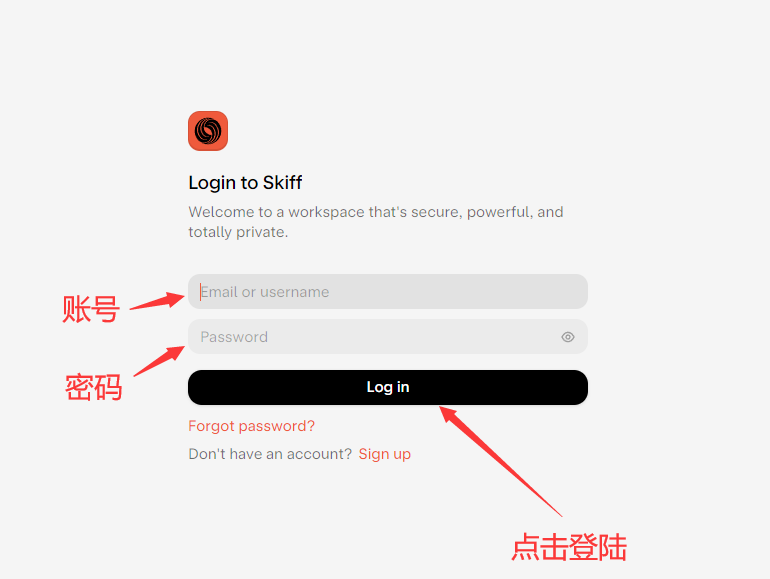Click the black swirl inside the Skiff logo
770x579 pixels.
click(x=208, y=131)
